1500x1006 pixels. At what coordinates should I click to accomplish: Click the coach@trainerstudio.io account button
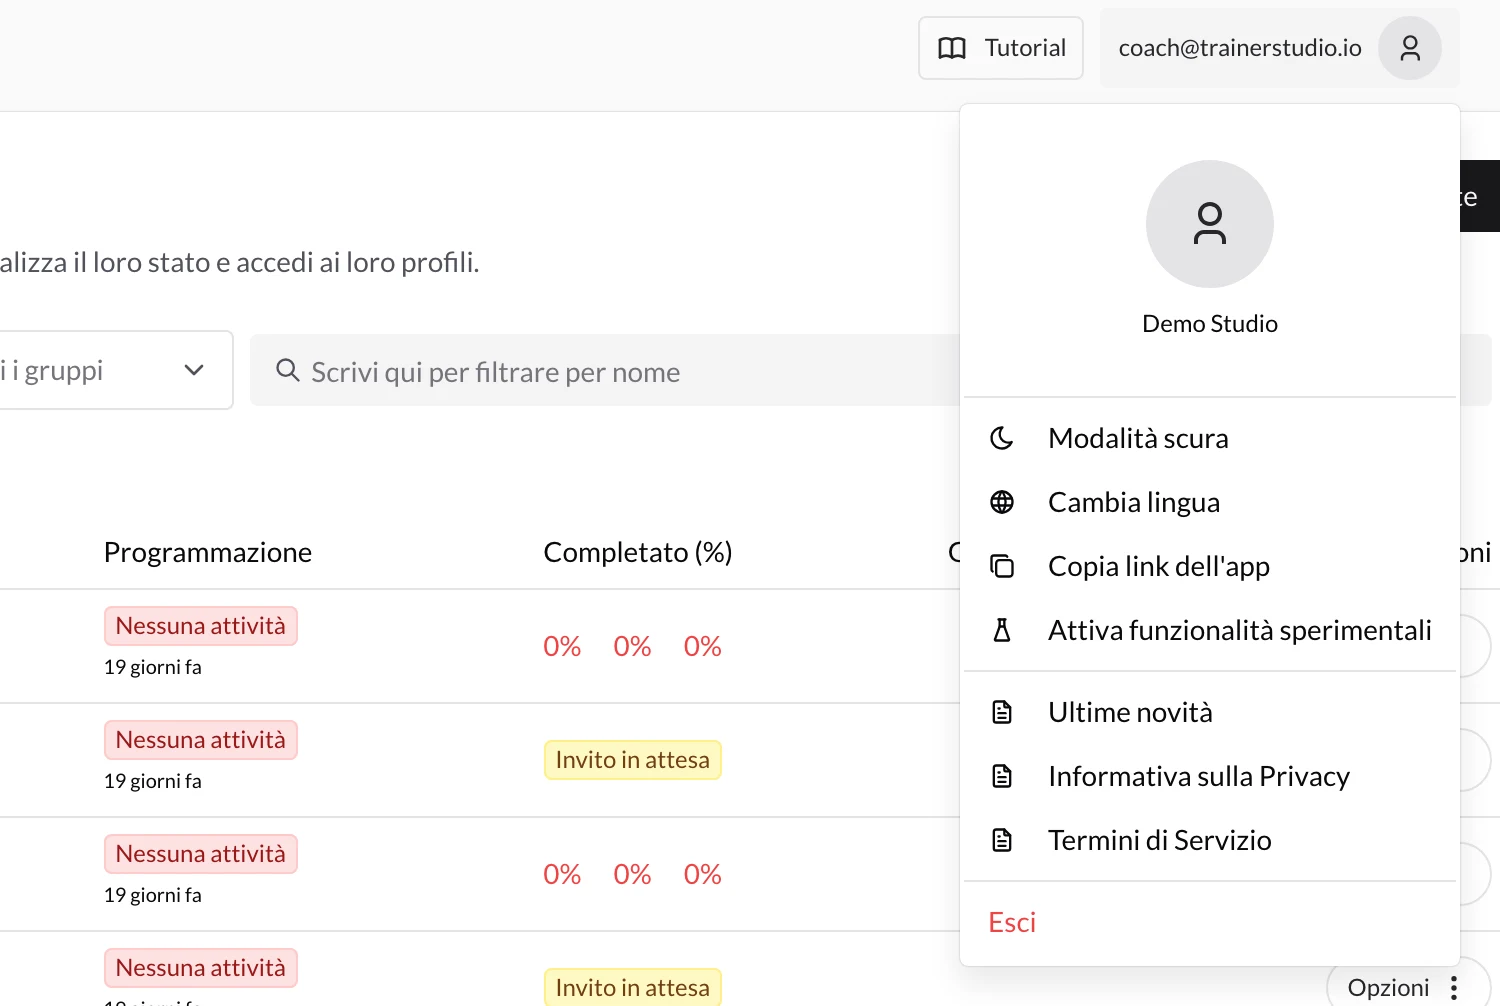pos(1280,48)
